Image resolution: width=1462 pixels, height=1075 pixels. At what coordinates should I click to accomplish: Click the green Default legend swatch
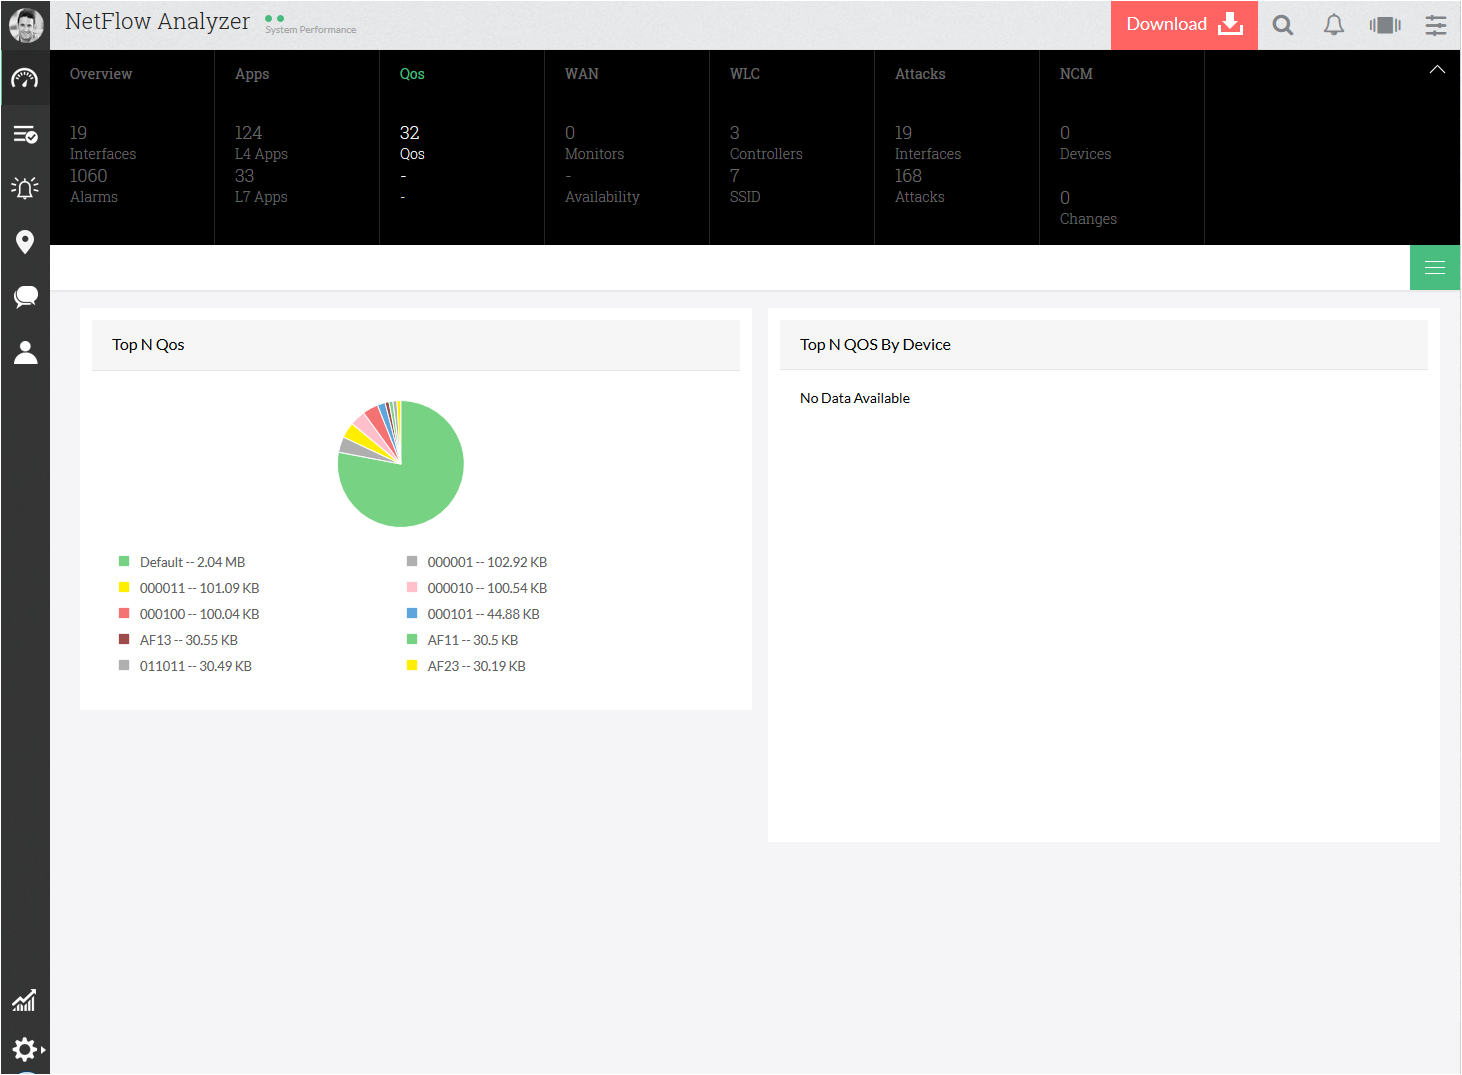124,561
